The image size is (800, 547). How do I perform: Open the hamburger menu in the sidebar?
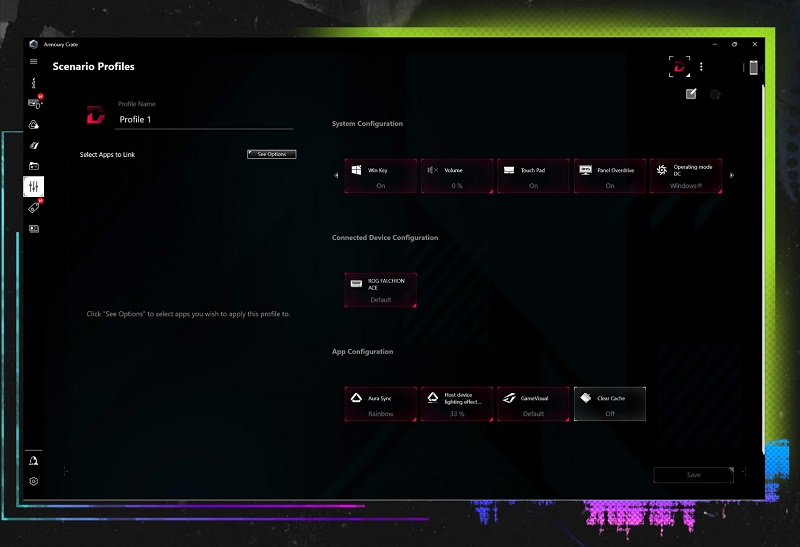pyautogui.click(x=34, y=62)
